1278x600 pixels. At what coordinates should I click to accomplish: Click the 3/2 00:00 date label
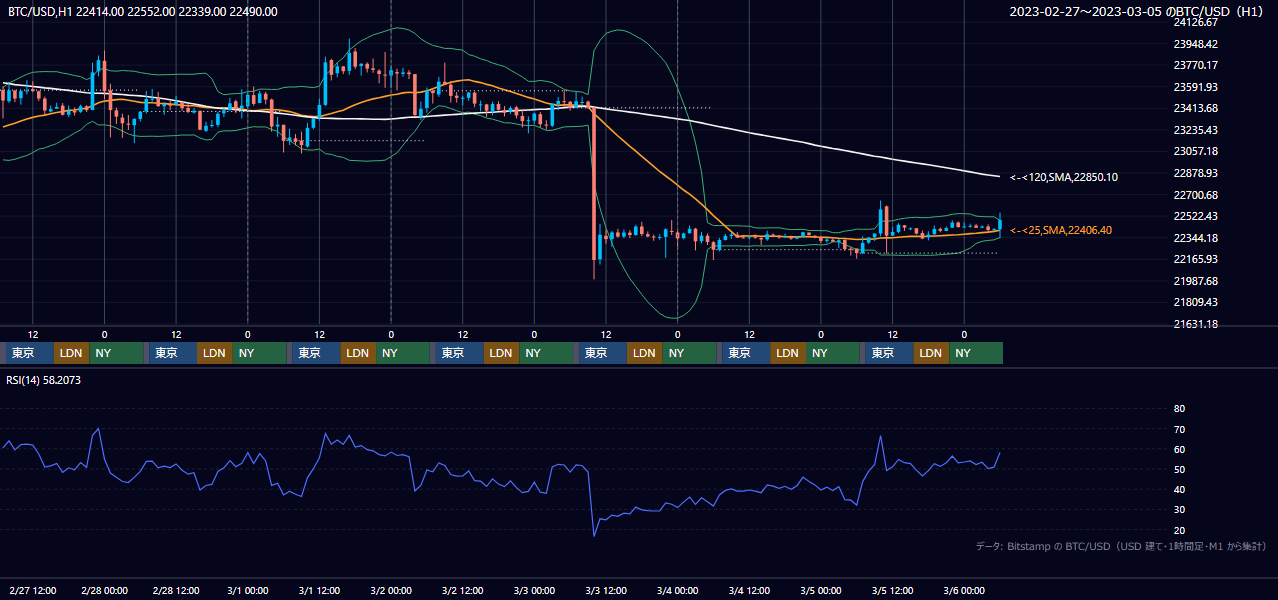point(391,590)
